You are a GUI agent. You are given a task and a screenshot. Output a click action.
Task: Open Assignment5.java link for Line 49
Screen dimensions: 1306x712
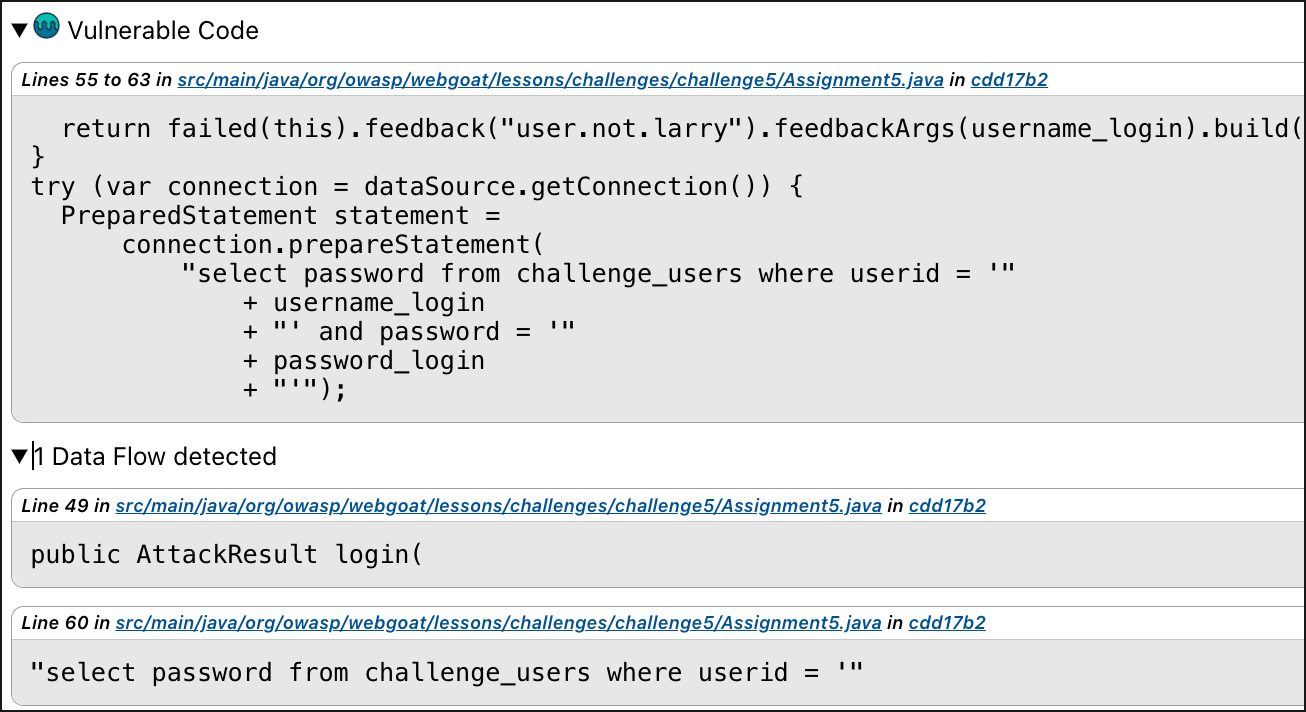click(498, 506)
